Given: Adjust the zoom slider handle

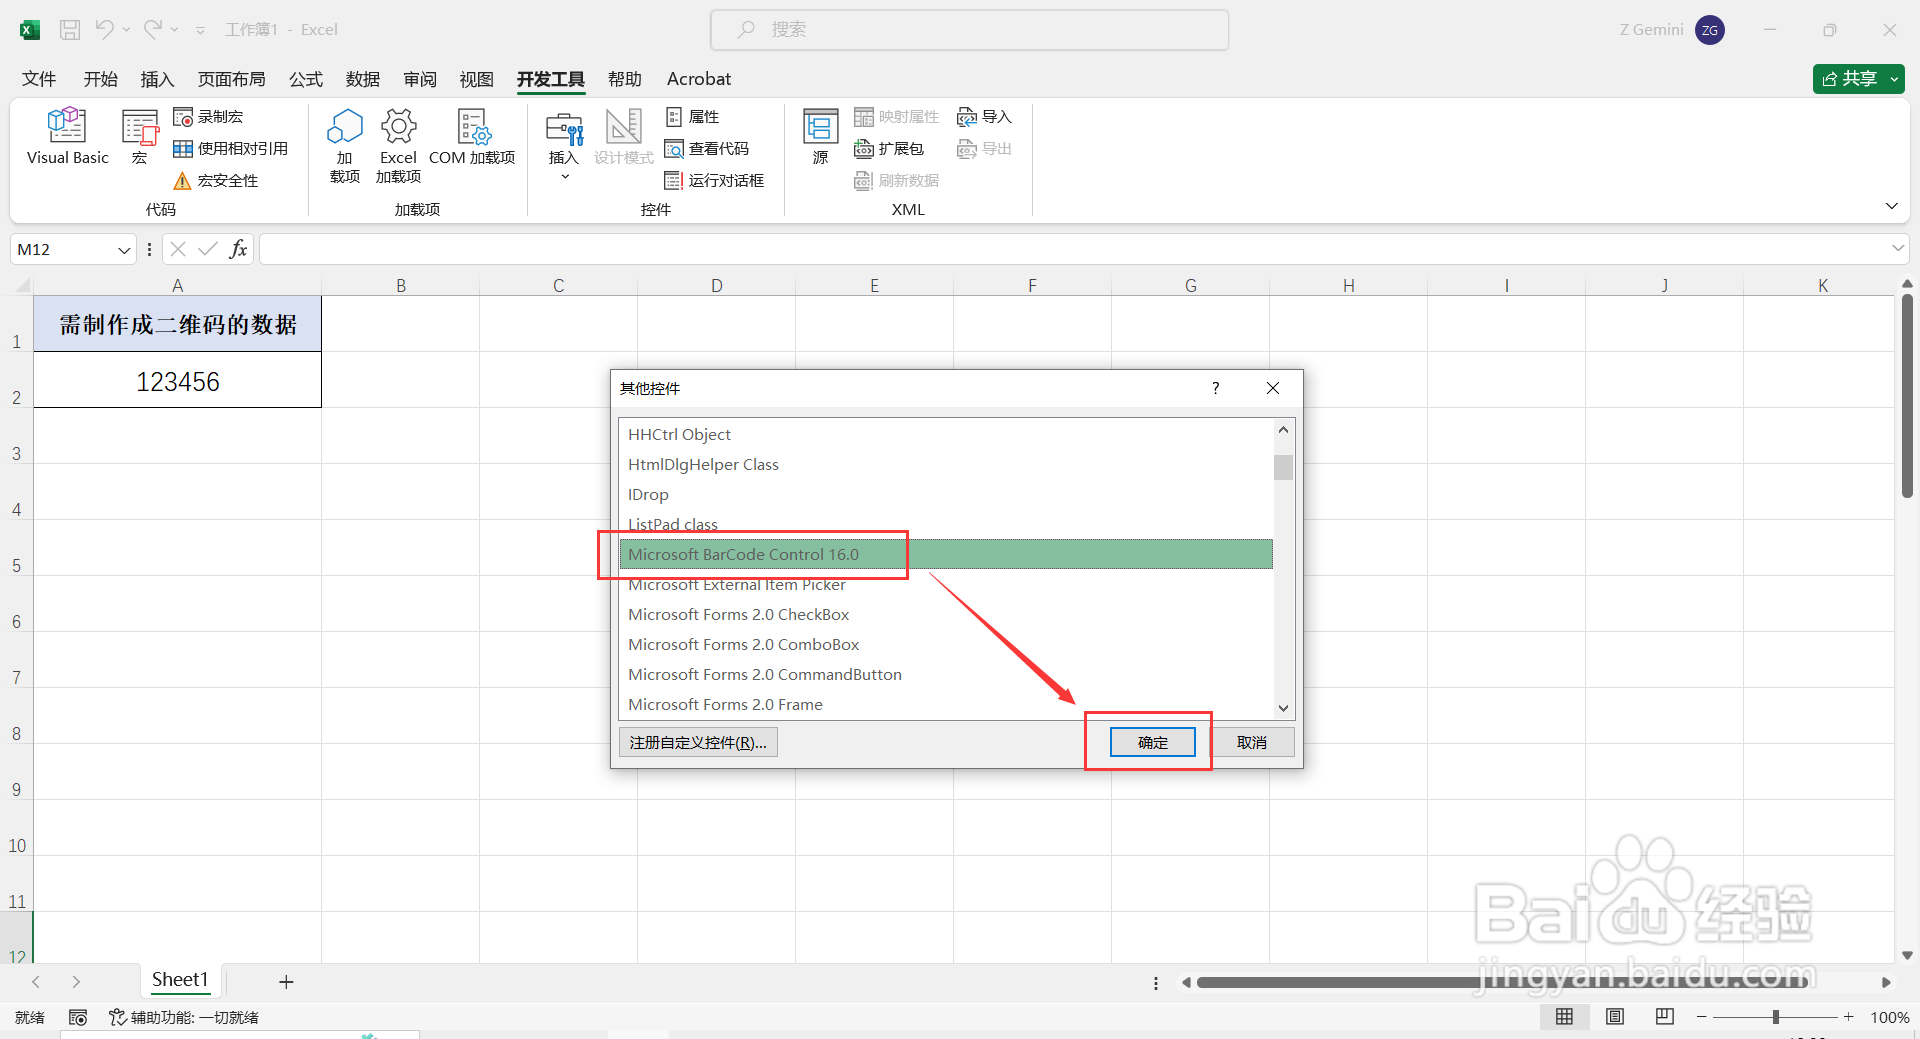Looking at the screenshot, I should (x=1776, y=1017).
